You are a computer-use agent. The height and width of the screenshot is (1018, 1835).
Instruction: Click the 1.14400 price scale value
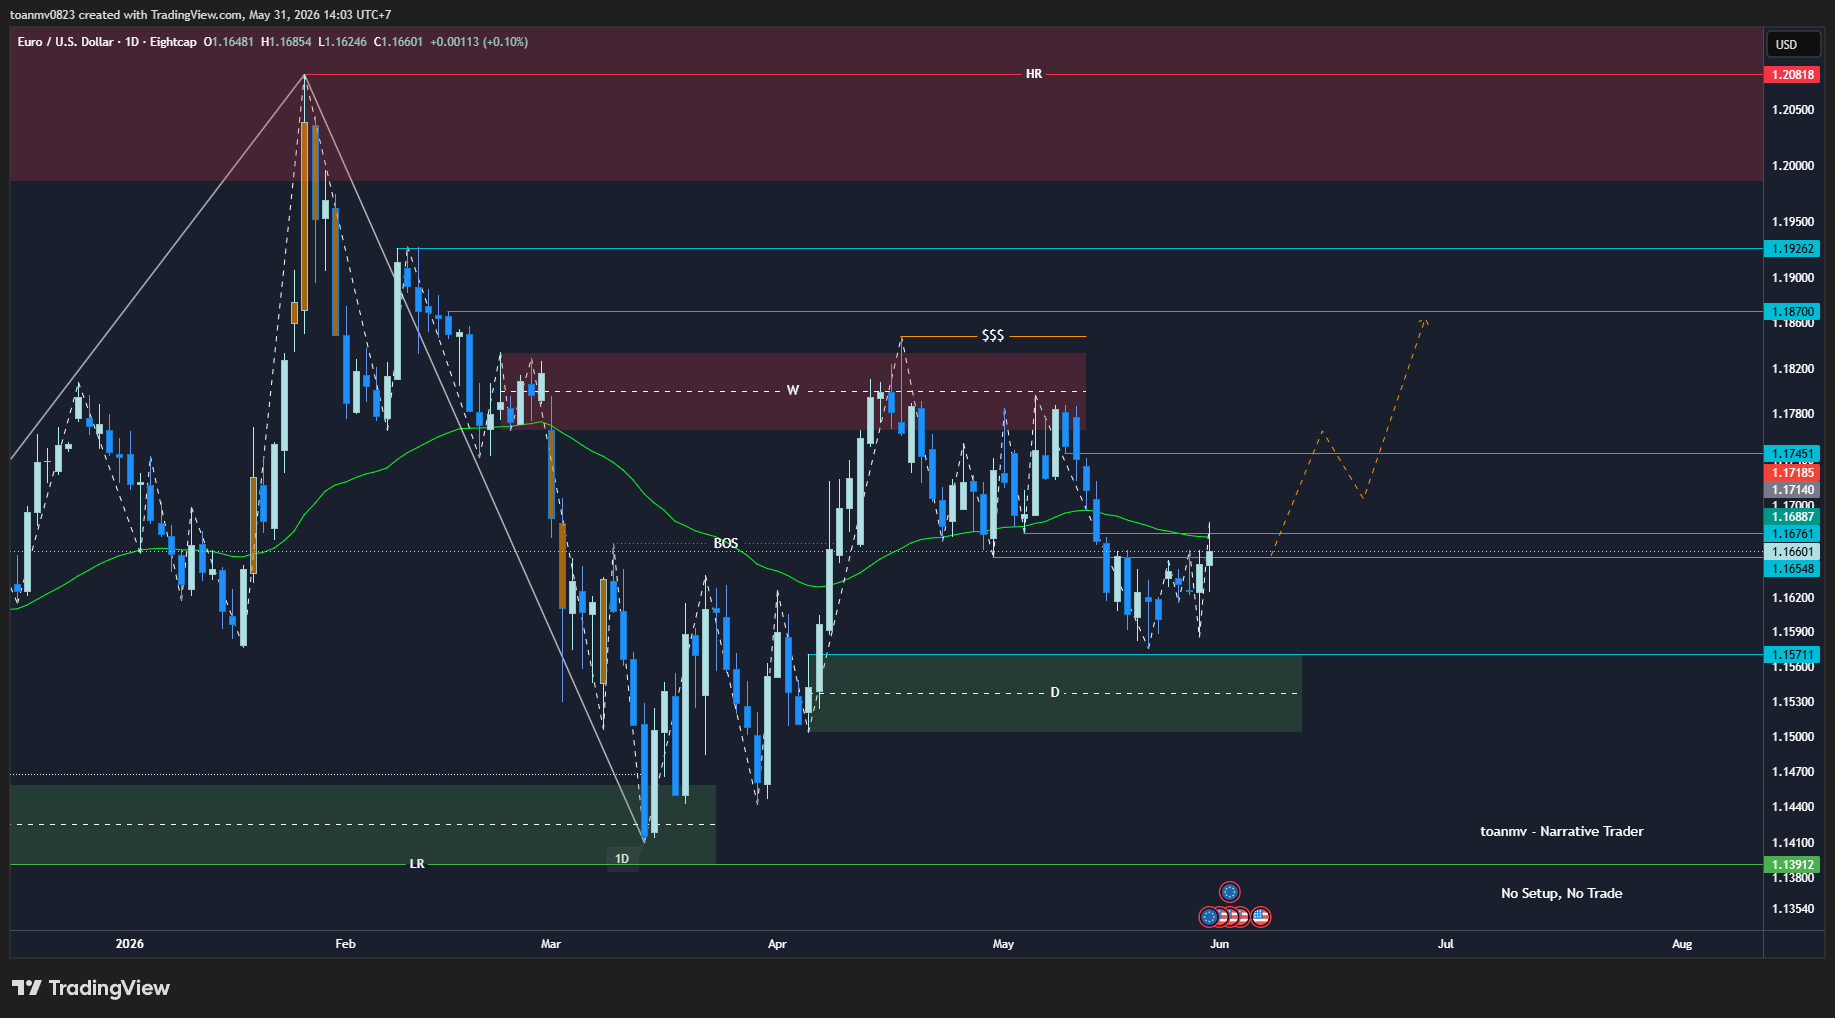tap(1792, 807)
